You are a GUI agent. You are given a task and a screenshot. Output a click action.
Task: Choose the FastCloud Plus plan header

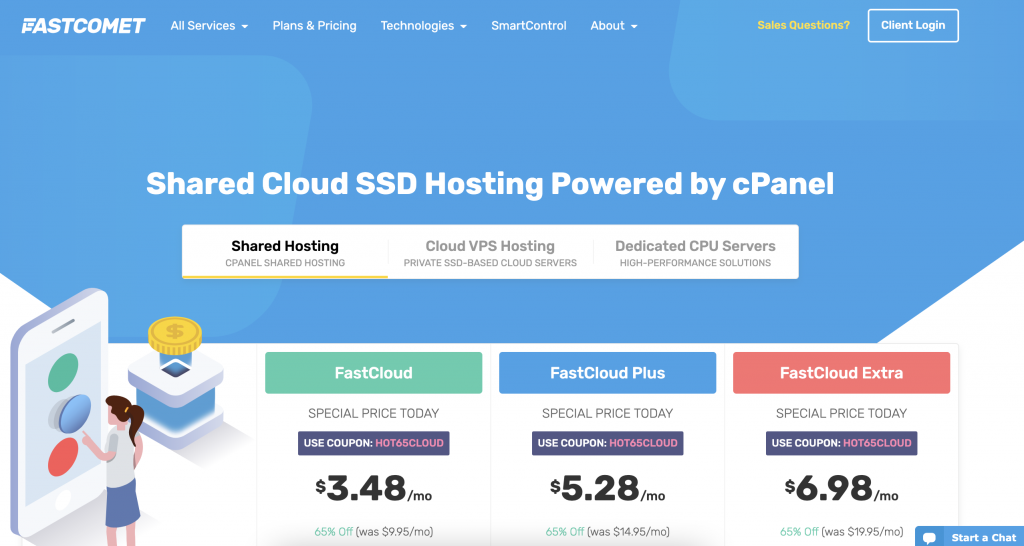(607, 373)
